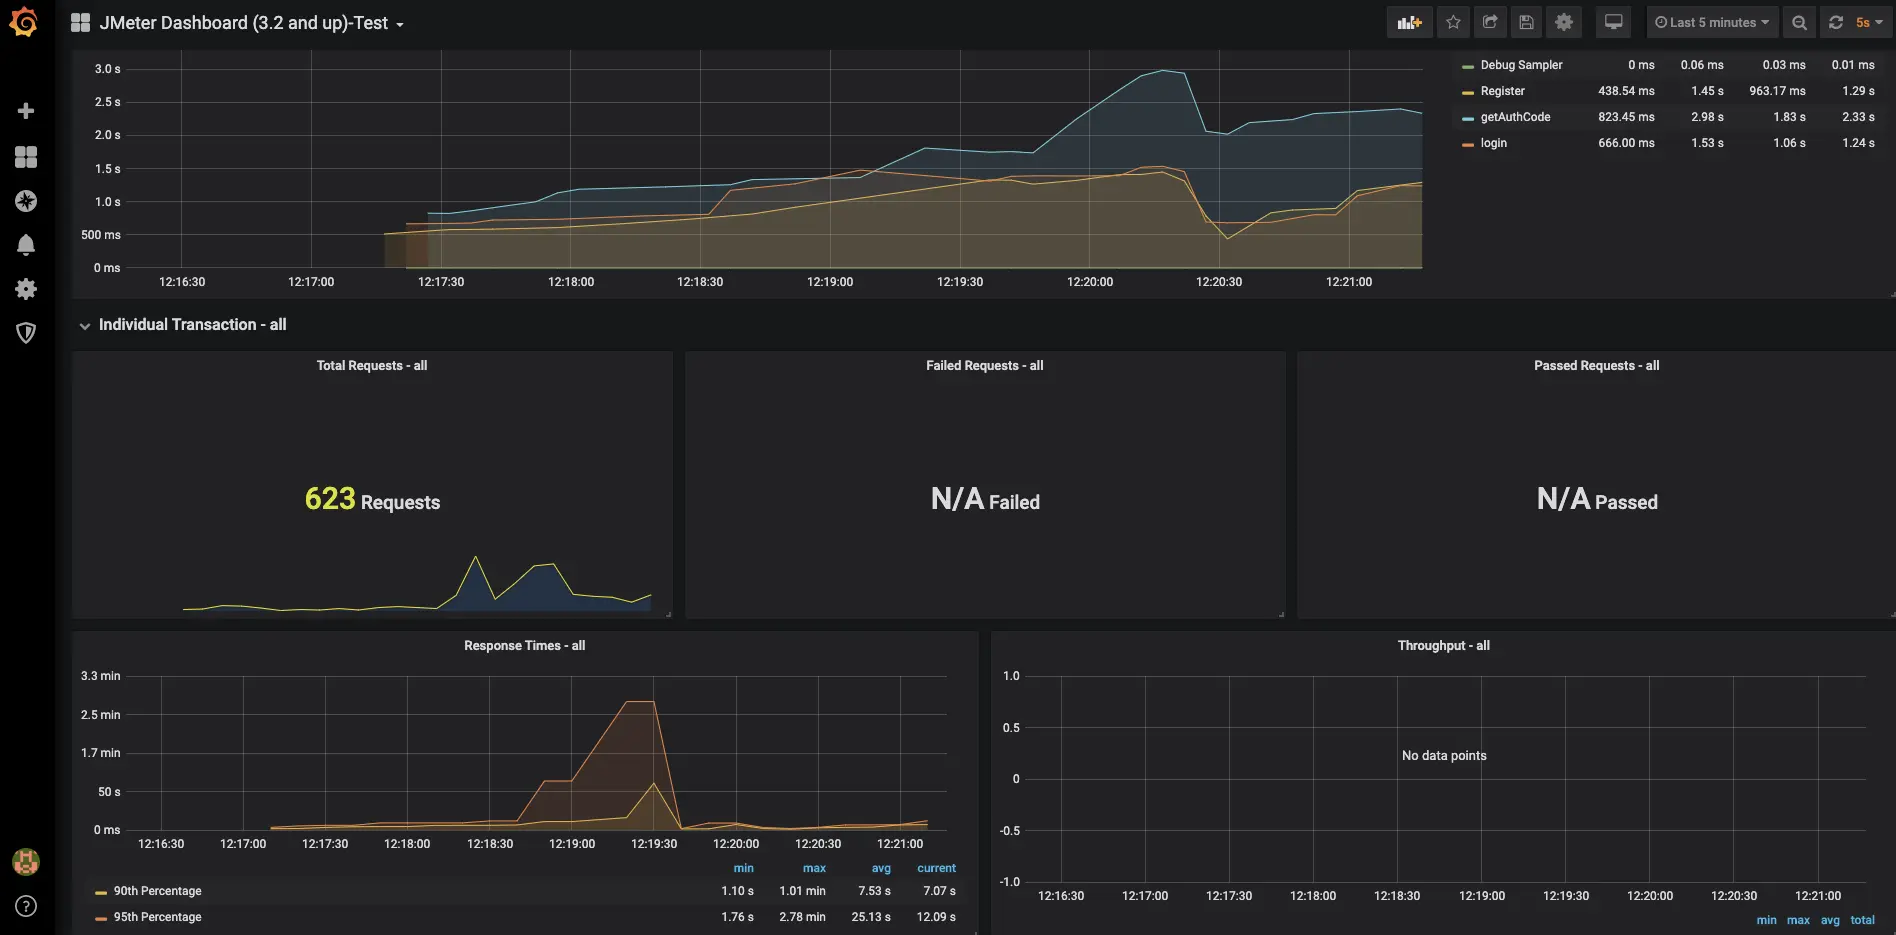Image resolution: width=1896 pixels, height=935 pixels.
Task: Sort Response Times legend by max
Action: tap(814, 868)
